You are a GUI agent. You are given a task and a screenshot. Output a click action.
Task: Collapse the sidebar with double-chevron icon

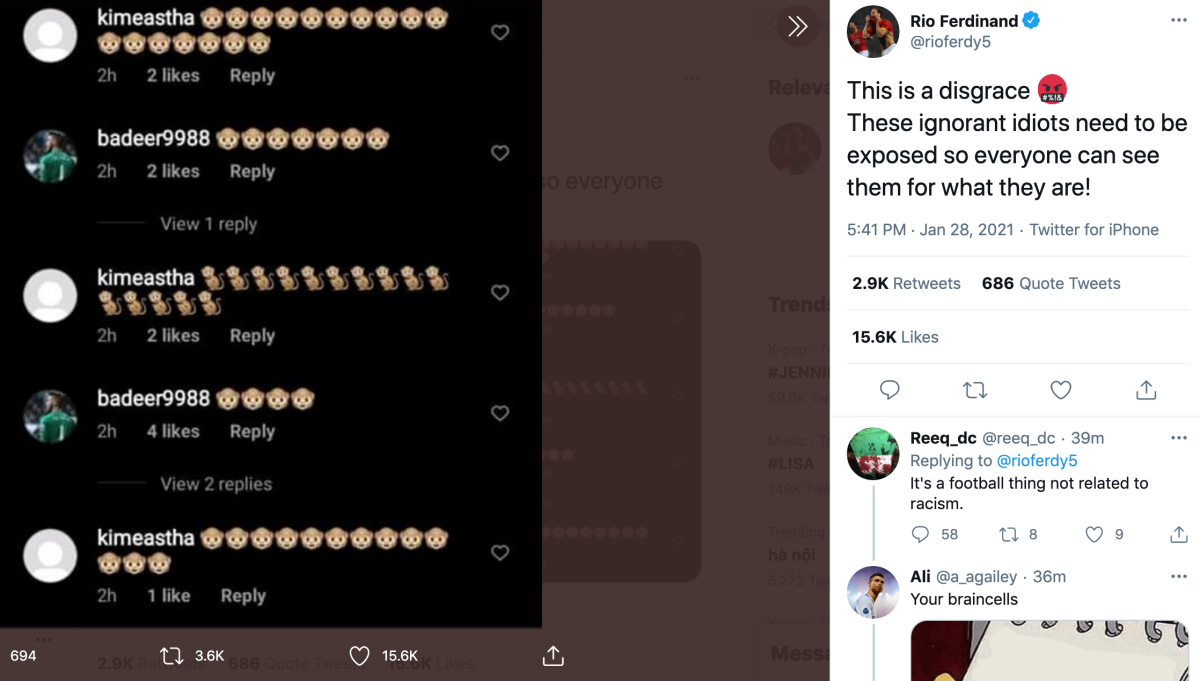click(x=797, y=27)
